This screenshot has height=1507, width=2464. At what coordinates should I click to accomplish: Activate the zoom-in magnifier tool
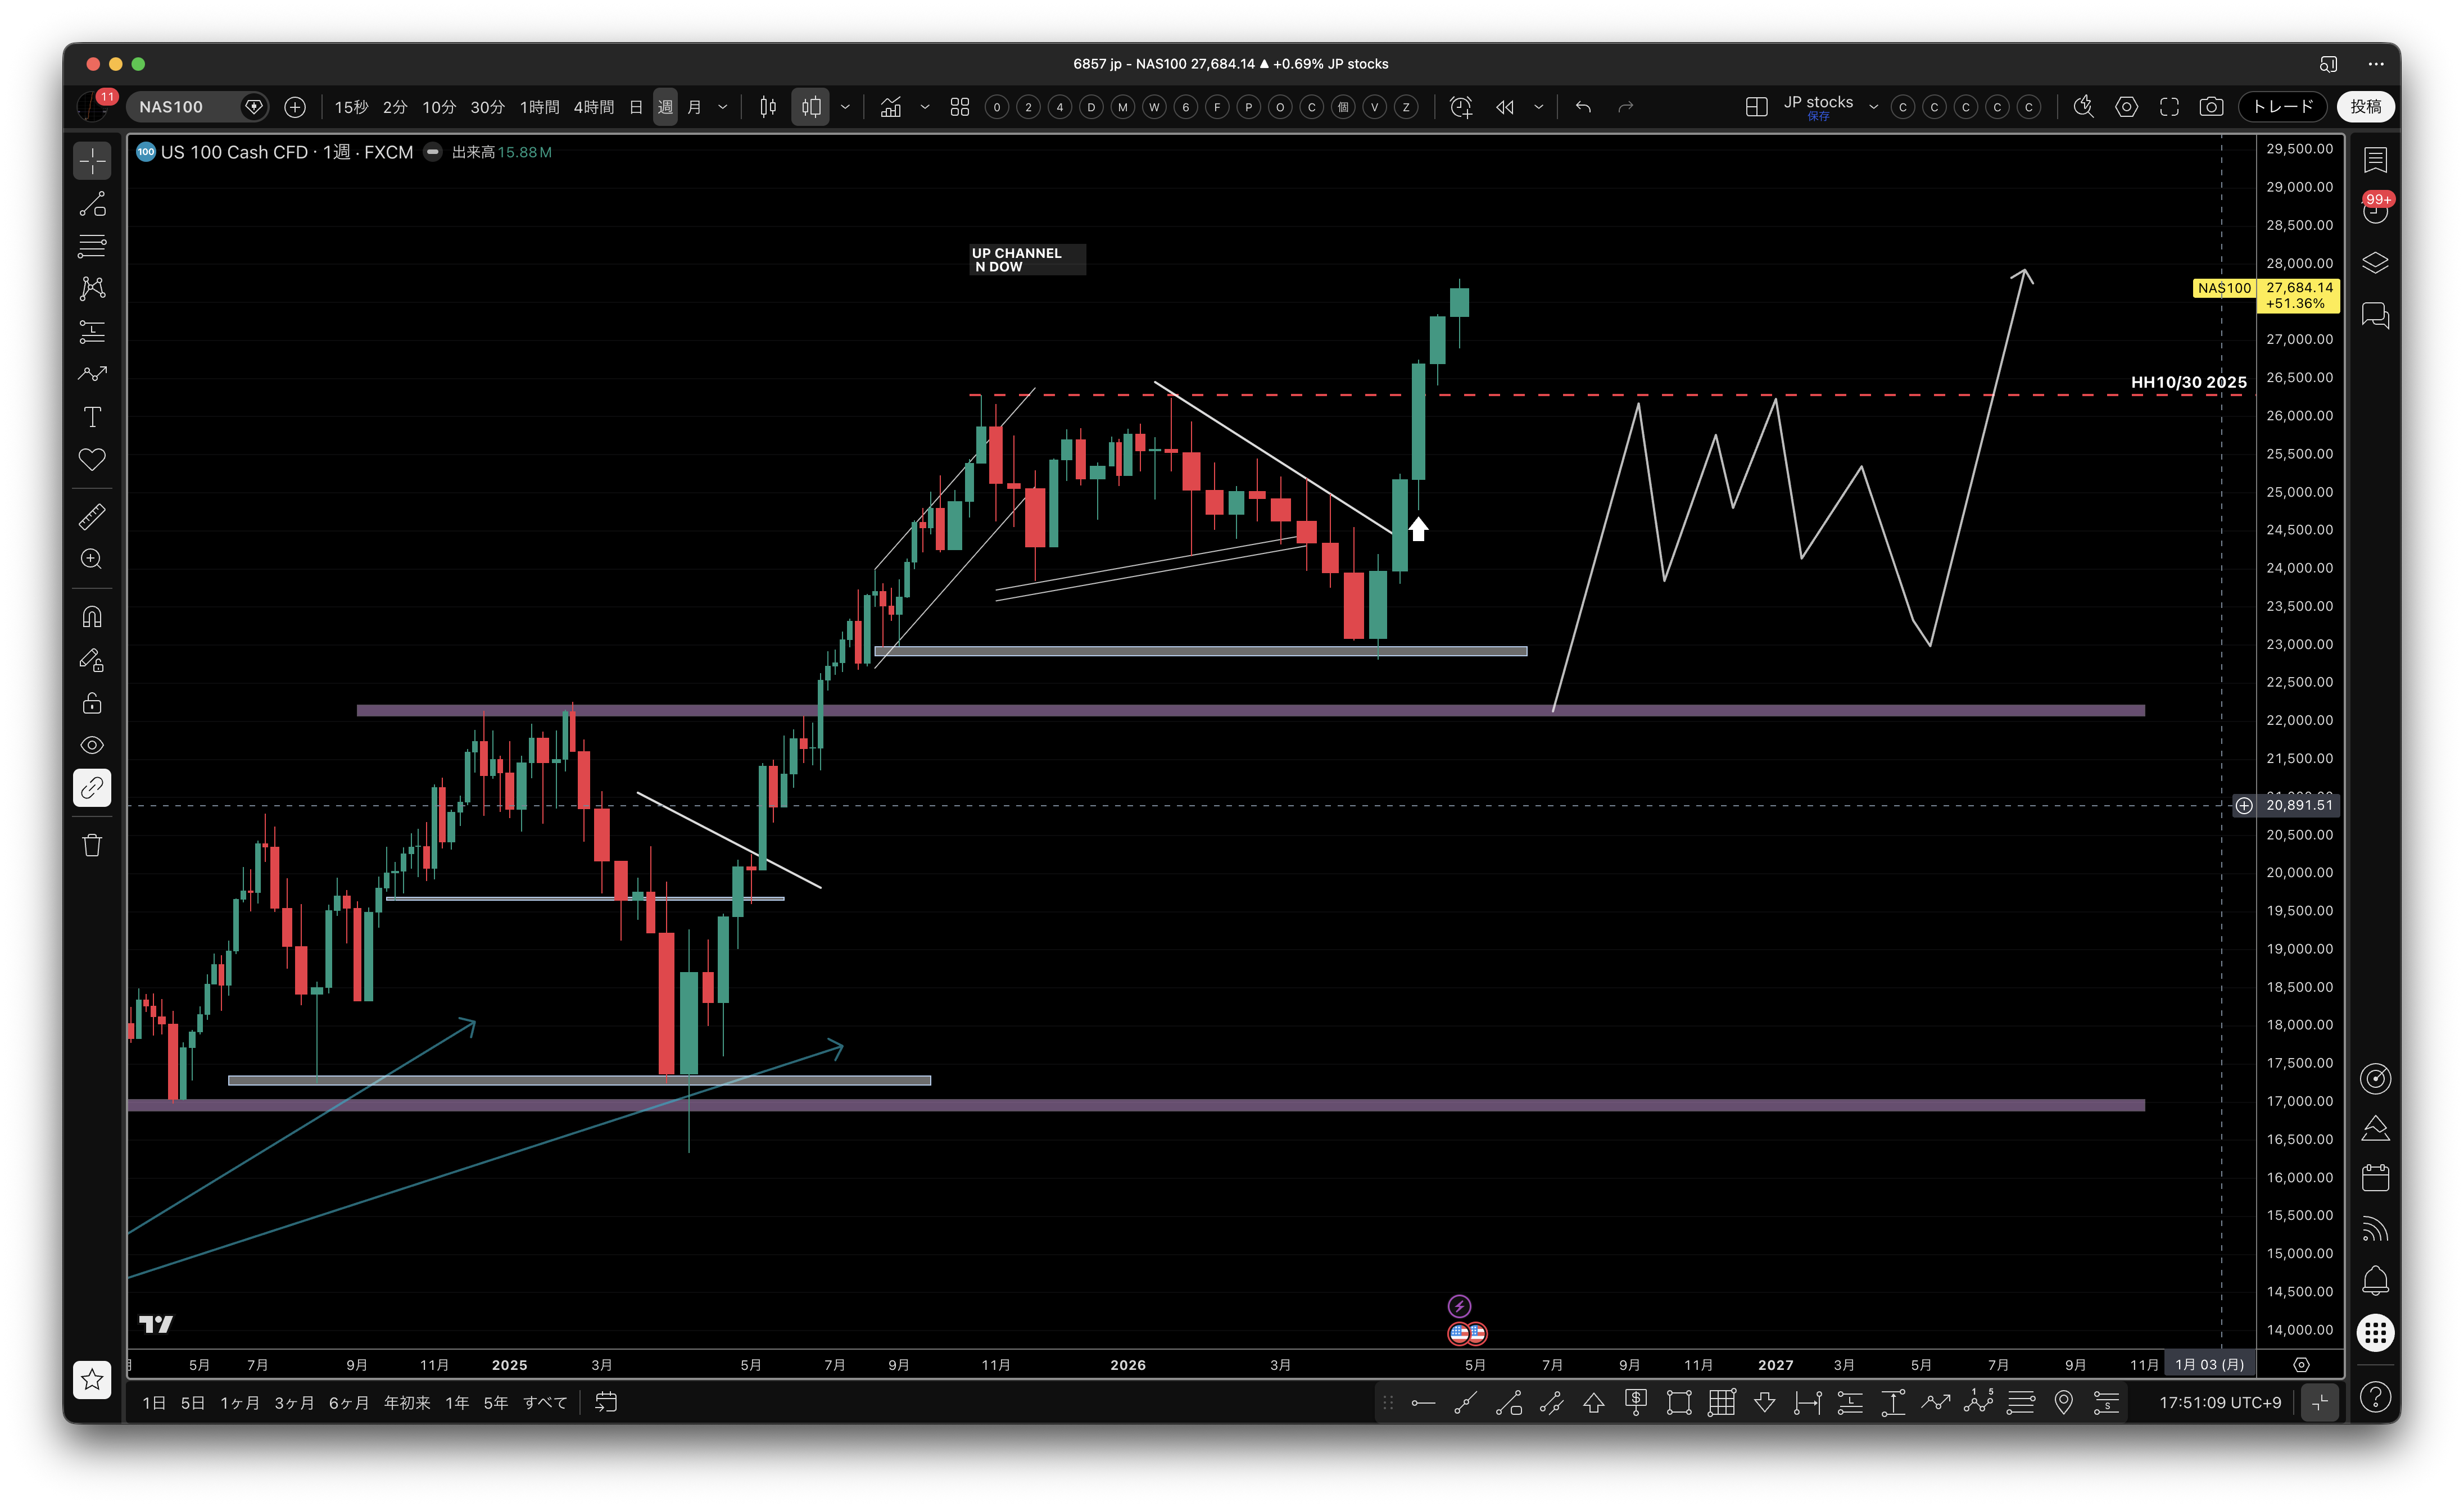coord(92,559)
